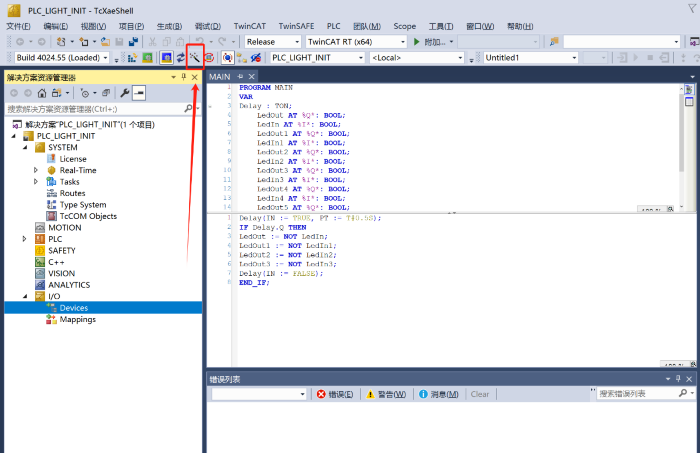Click the error list search field
Screen dimensions: 700x453
pyautogui.click(x=638, y=394)
